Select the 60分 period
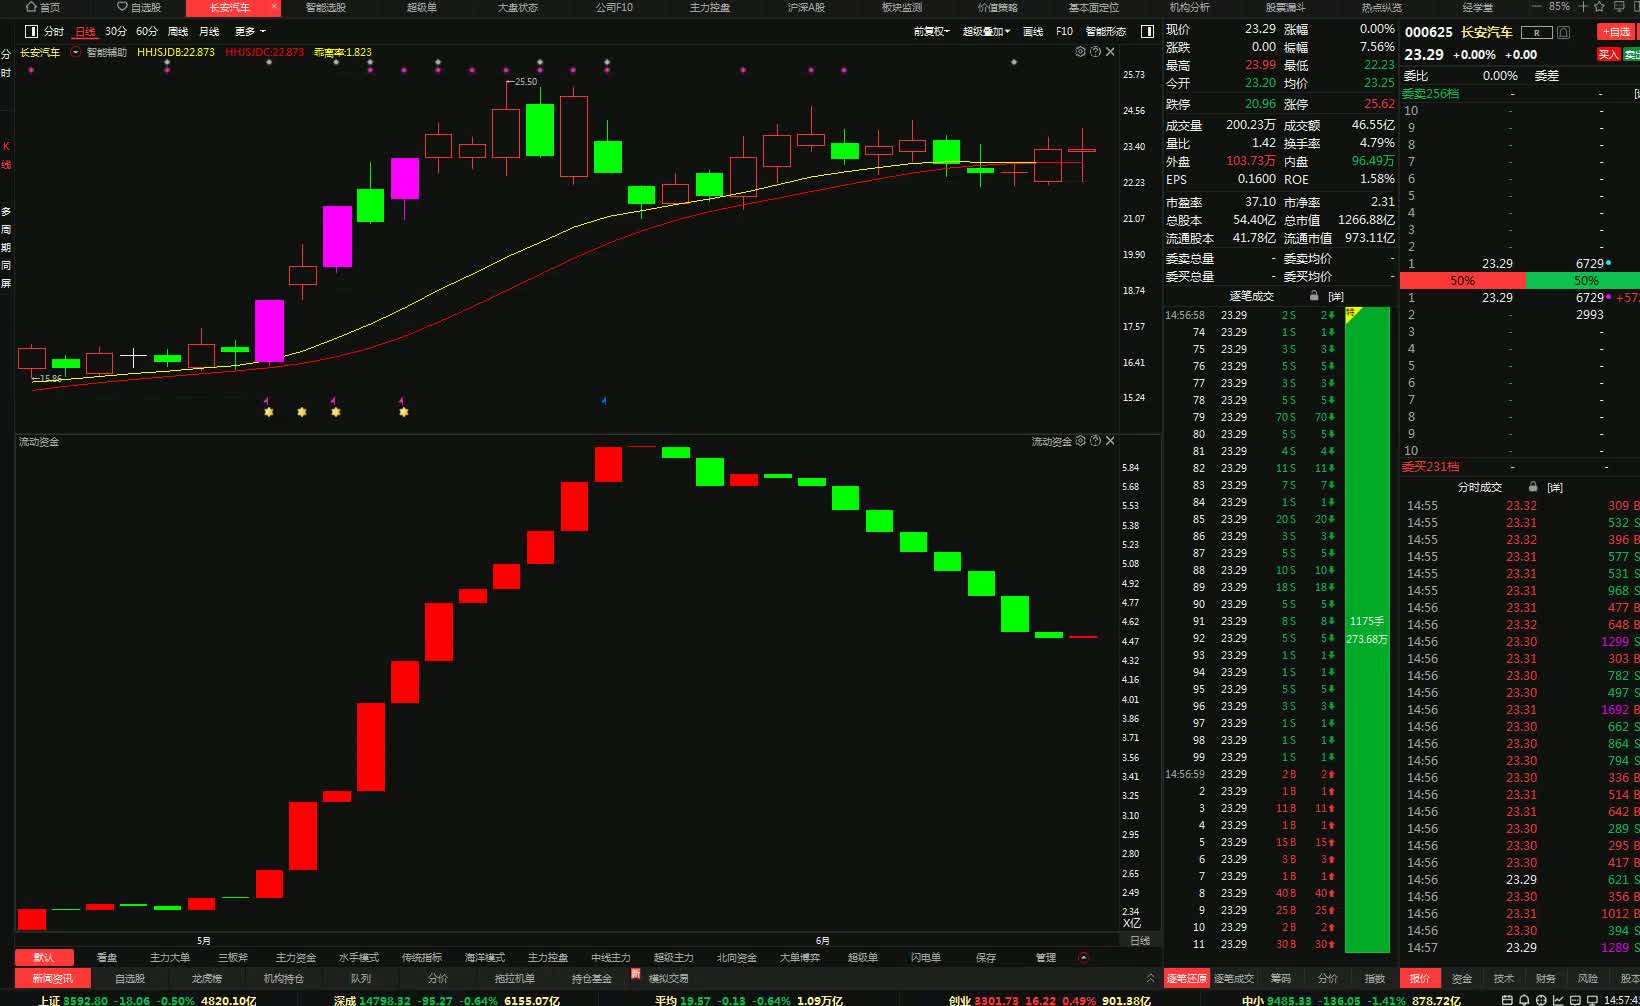 point(147,32)
